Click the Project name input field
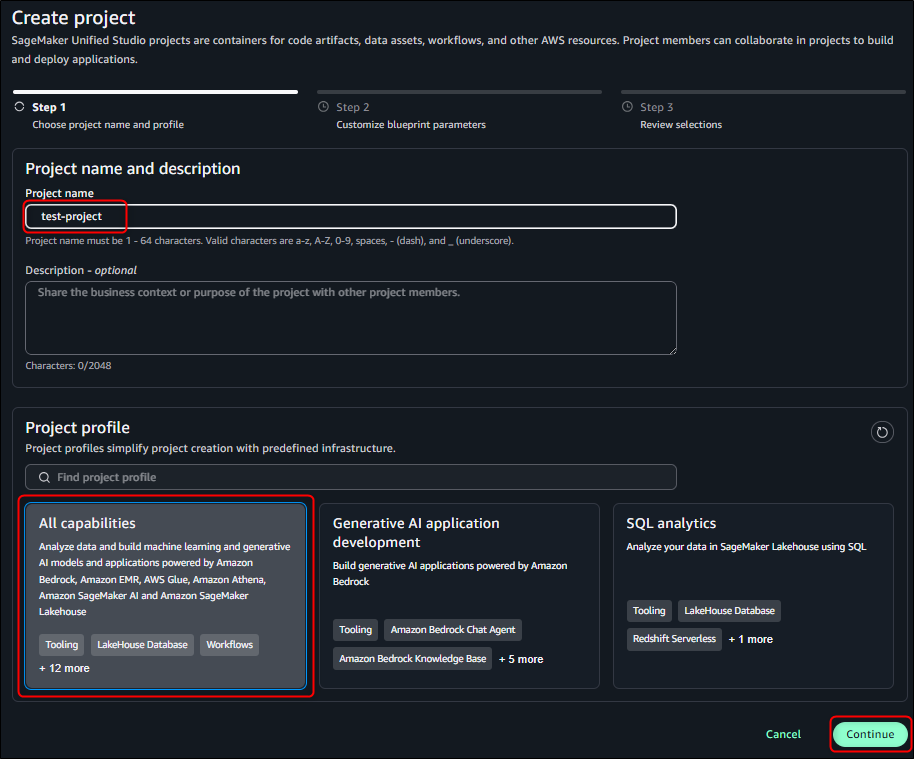Screen dimensions: 914x759 (350, 216)
